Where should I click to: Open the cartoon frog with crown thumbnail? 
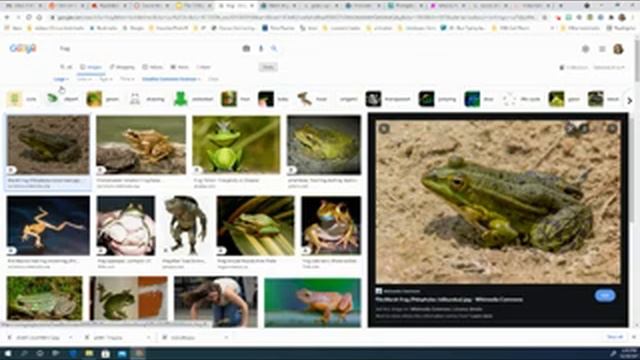pyautogui.click(x=236, y=145)
